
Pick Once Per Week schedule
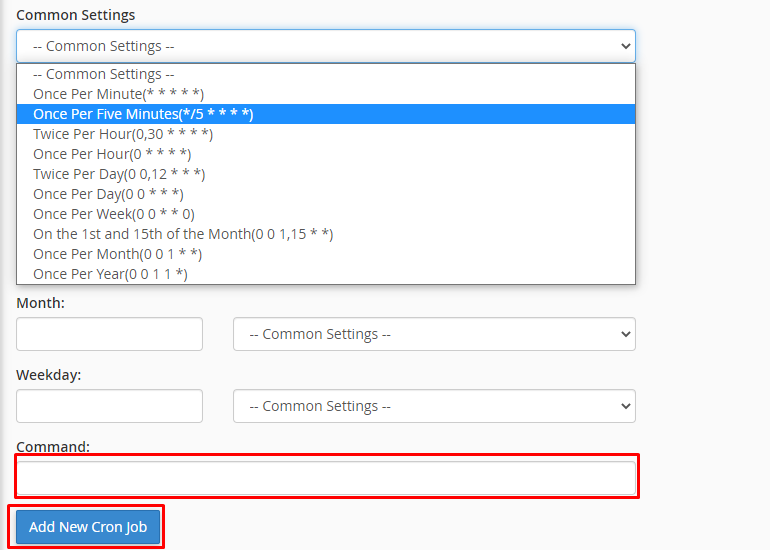tap(114, 214)
